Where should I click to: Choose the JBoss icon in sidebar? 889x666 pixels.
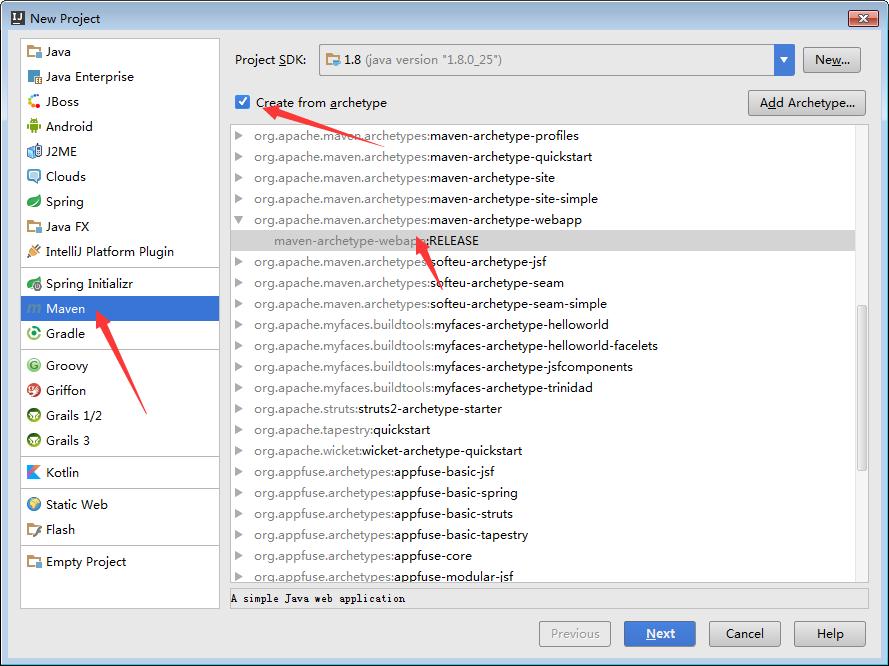coord(34,101)
